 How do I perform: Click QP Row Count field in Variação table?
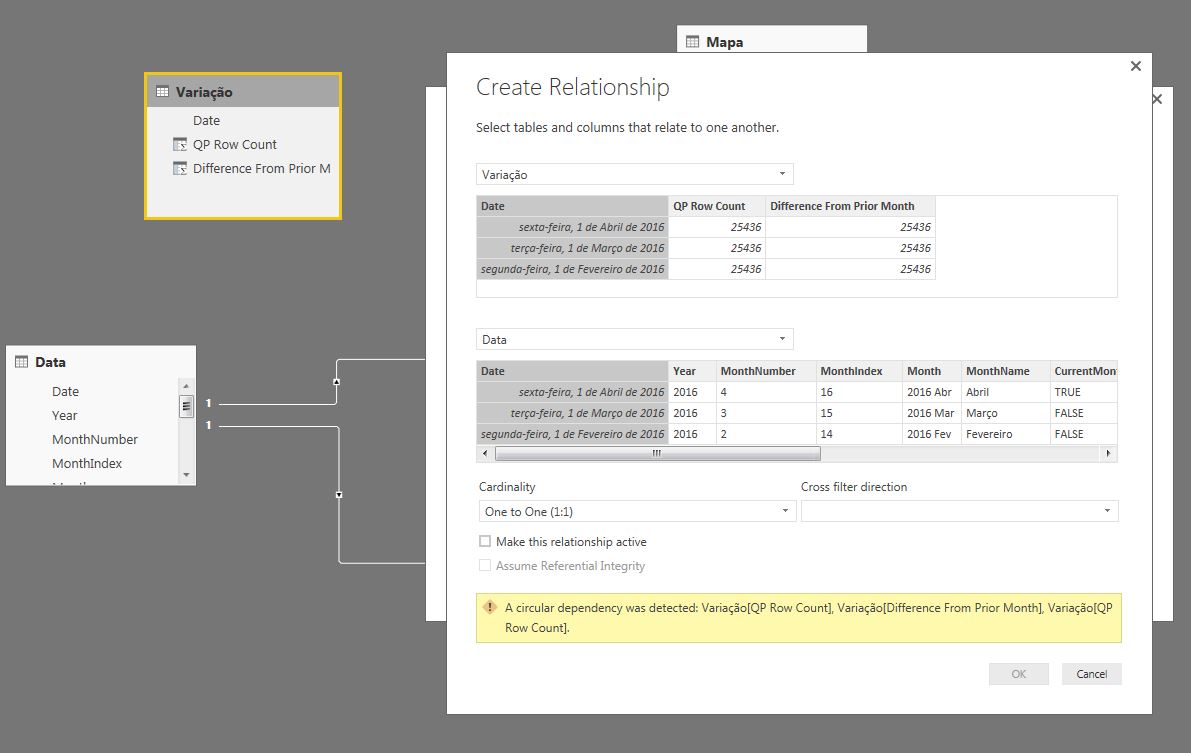(x=235, y=144)
